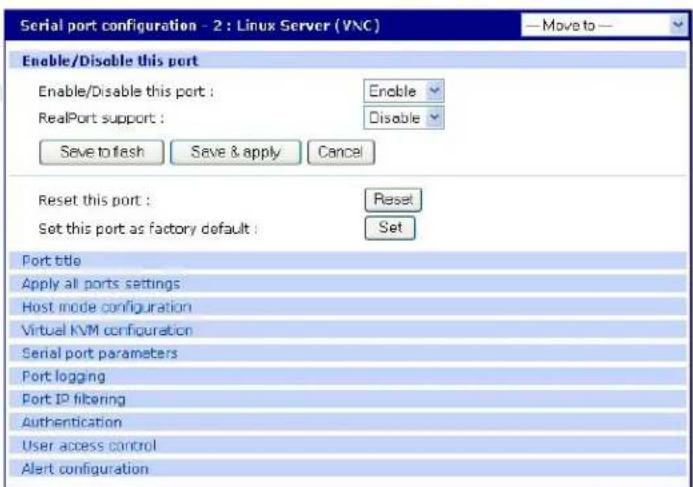693x487 pixels.
Task: Click 'Set this port as factory default' label
Action: 148,229
